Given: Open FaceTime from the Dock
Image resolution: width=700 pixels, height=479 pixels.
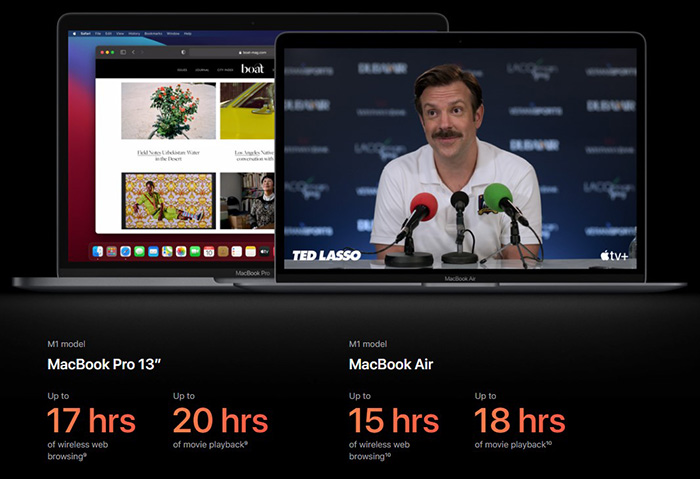Looking at the screenshot, I should [x=195, y=251].
